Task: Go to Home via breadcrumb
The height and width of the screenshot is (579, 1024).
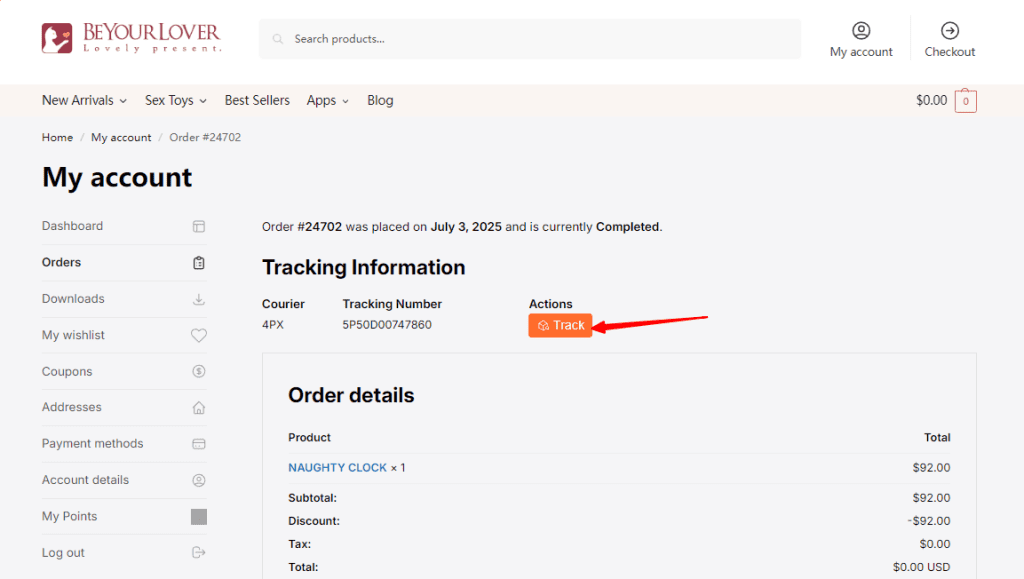Action: 57,138
